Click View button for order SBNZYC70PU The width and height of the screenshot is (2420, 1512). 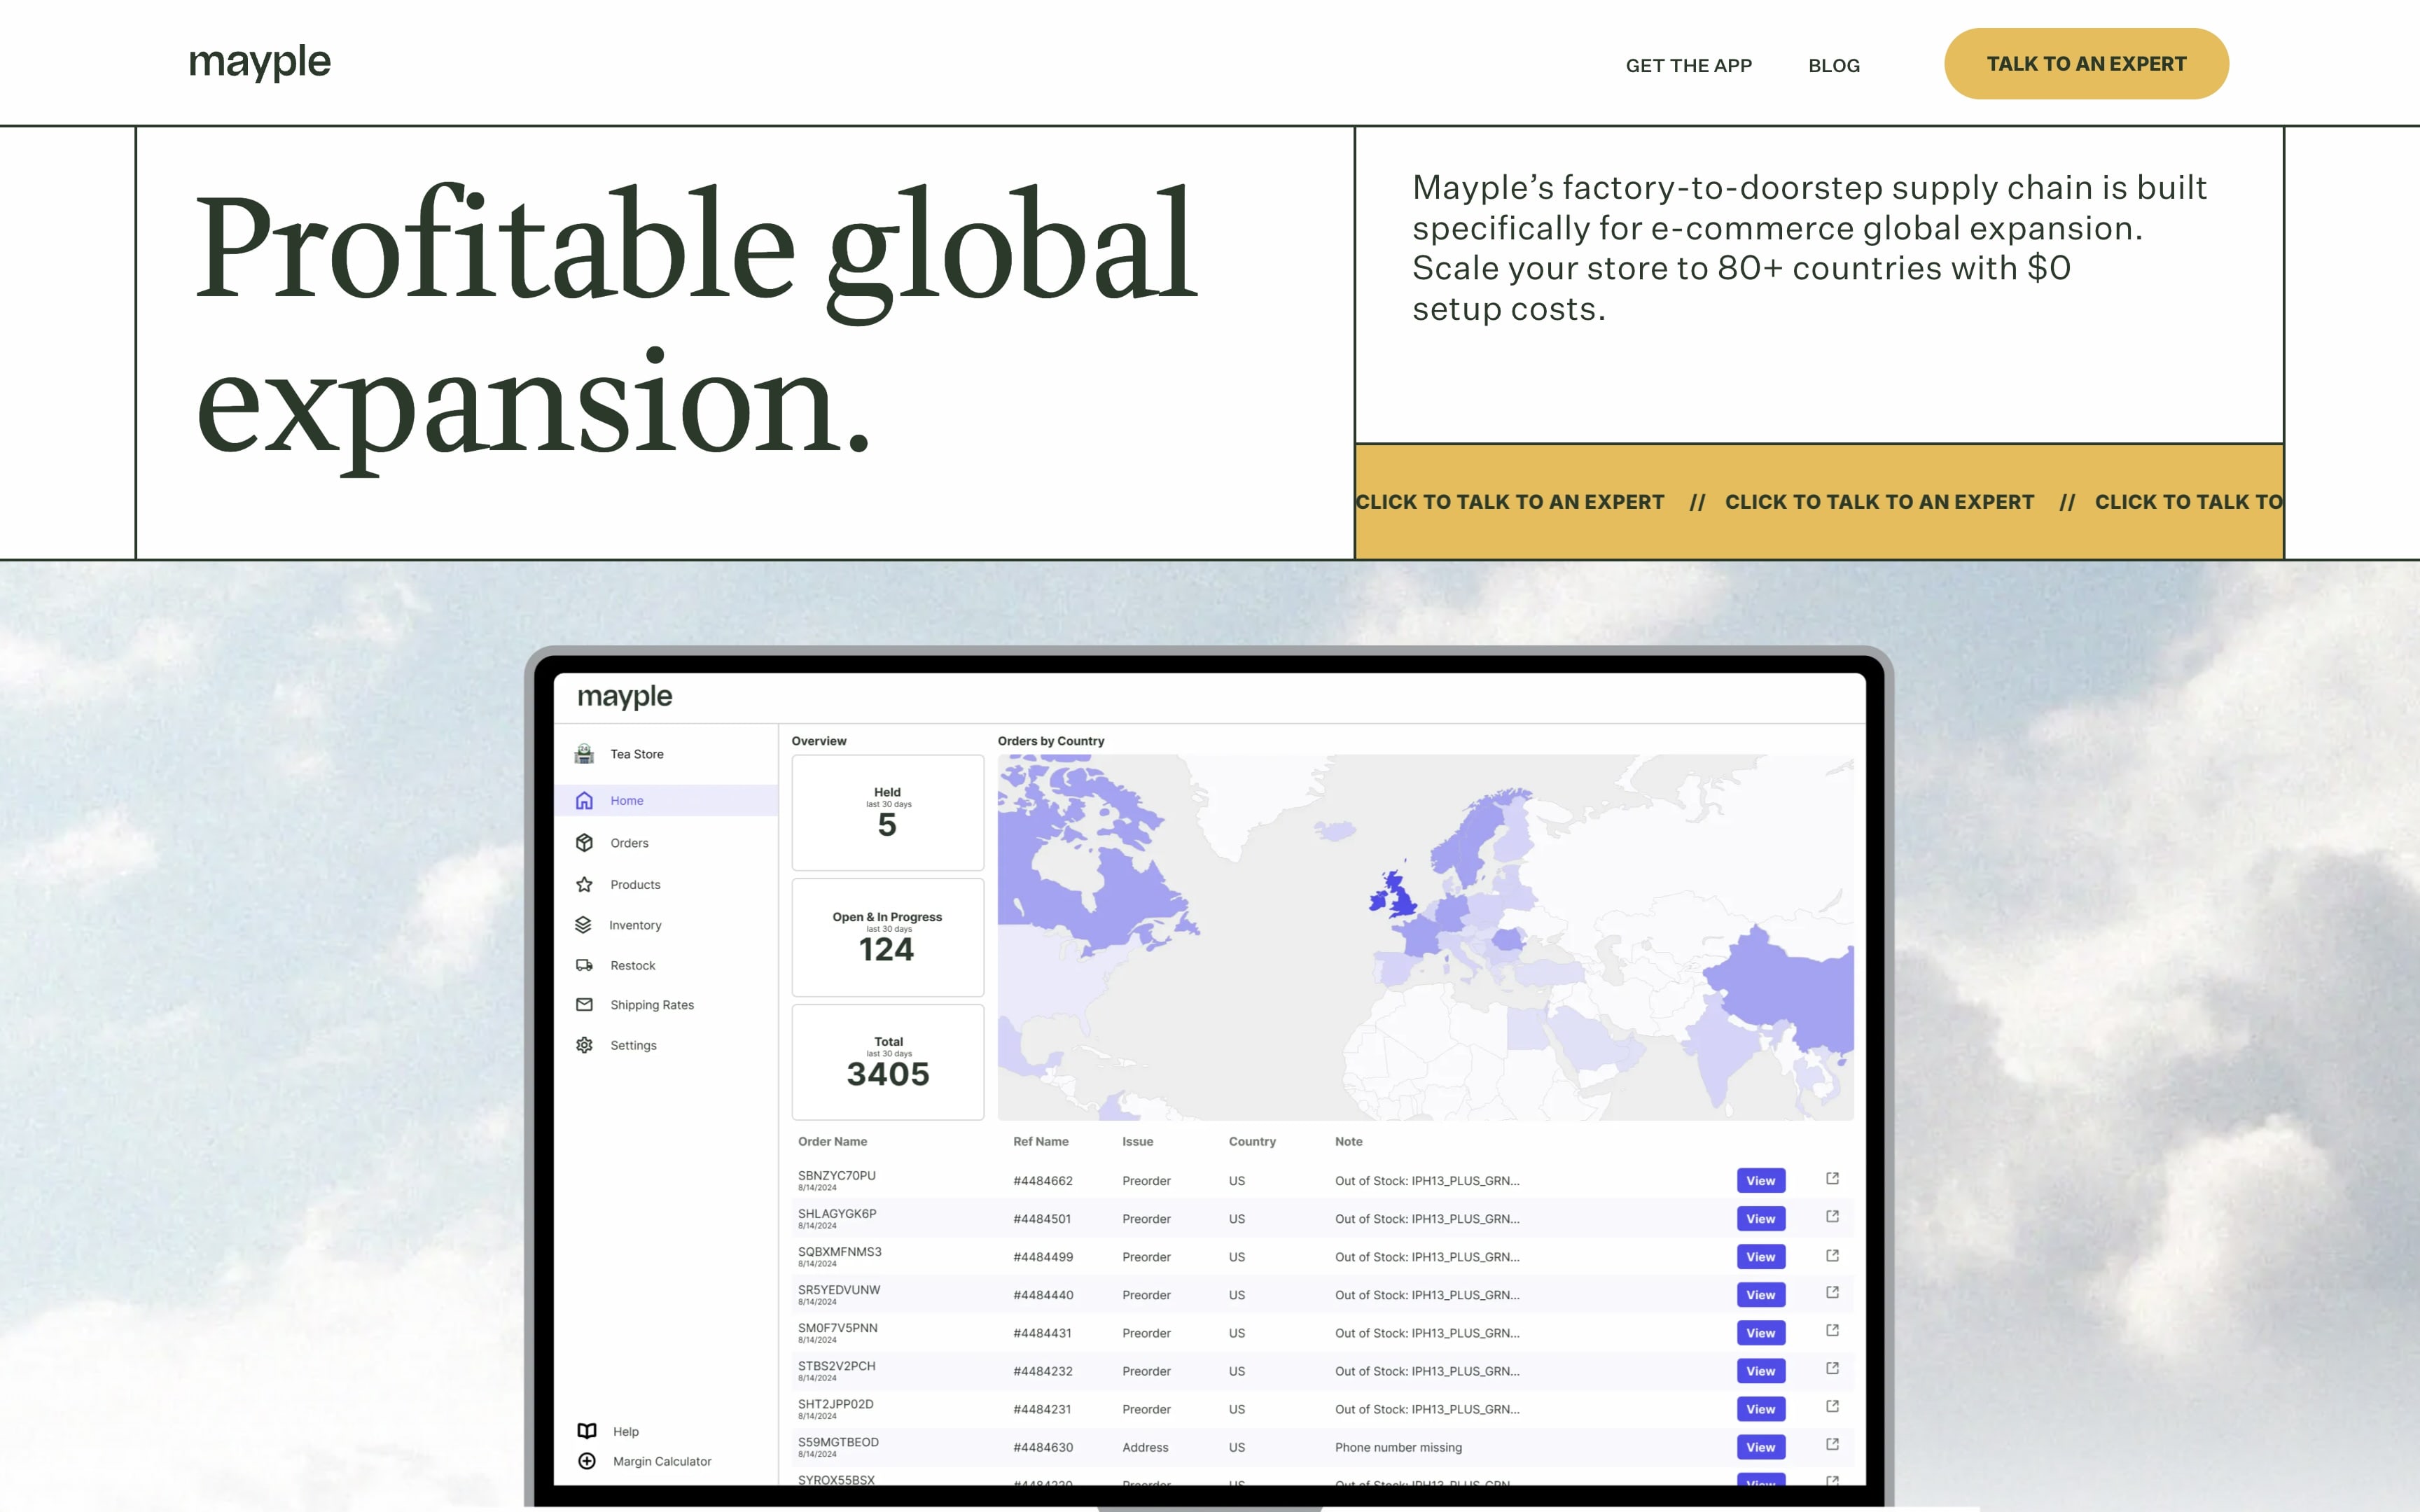click(x=1760, y=1181)
